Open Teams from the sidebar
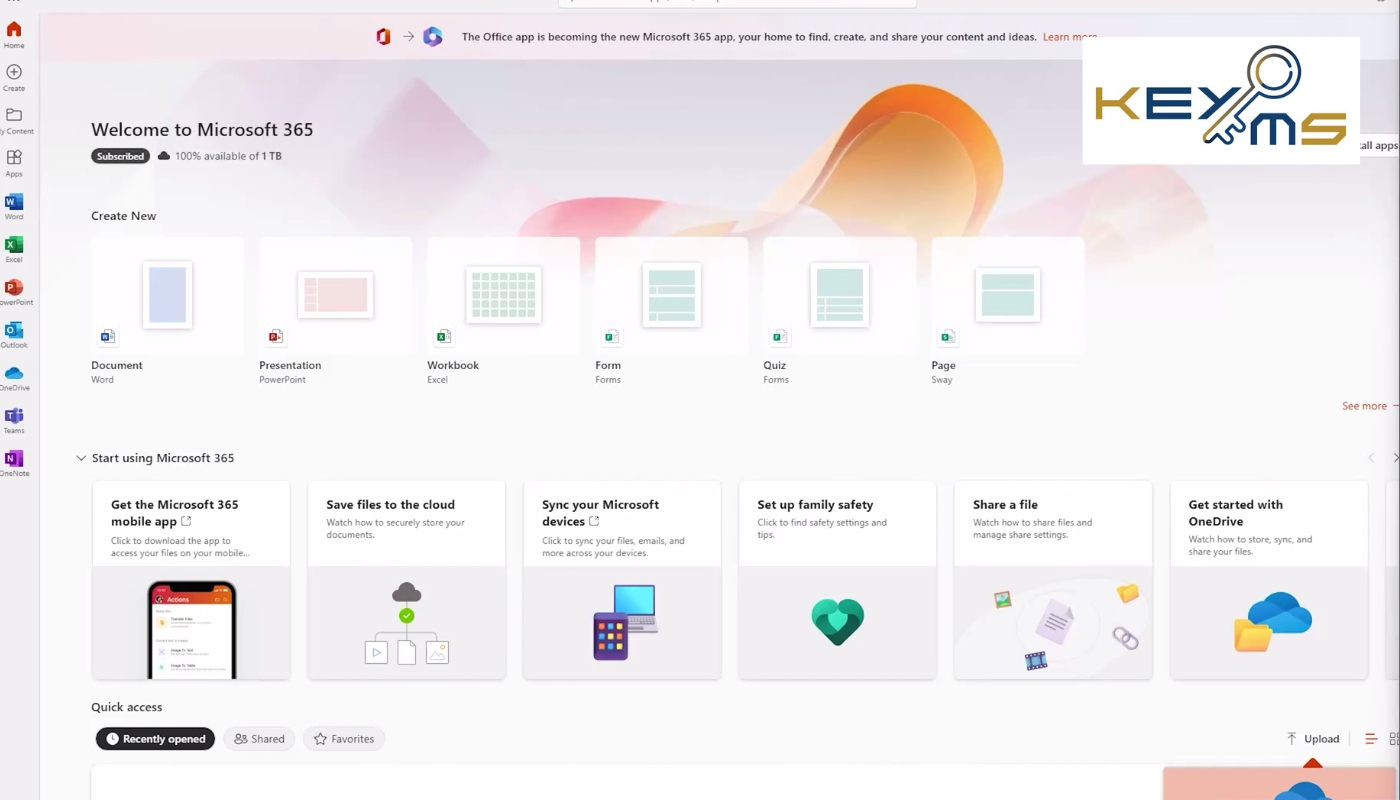The width and height of the screenshot is (1400, 800). coord(14,420)
